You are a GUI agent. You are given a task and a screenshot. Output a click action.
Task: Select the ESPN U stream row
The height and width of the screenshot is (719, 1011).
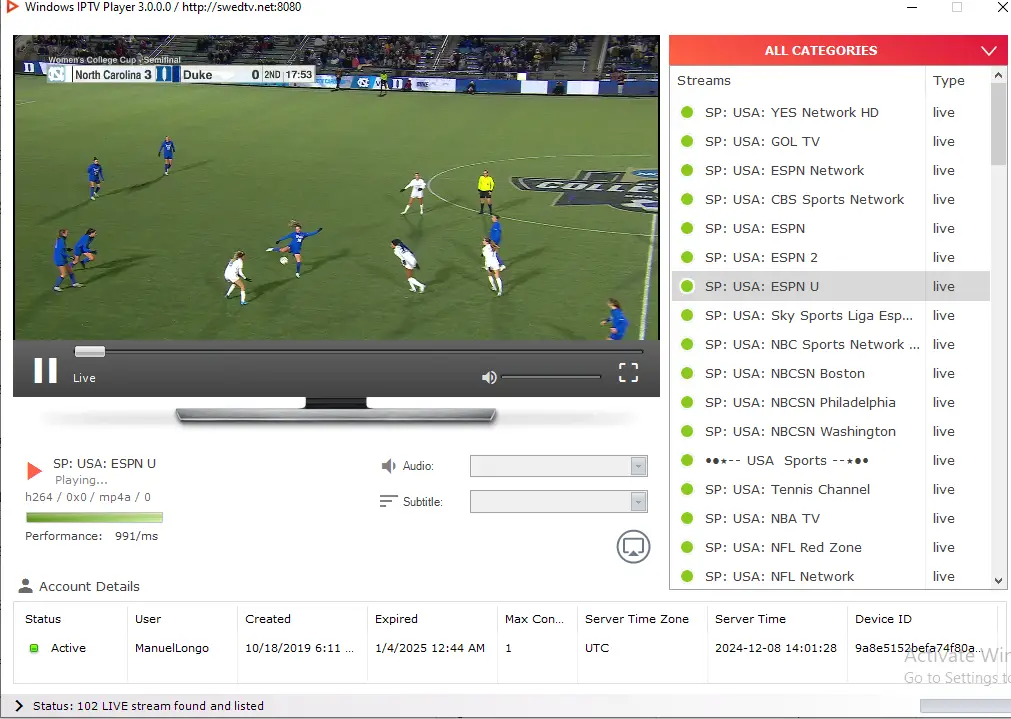[830, 286]
